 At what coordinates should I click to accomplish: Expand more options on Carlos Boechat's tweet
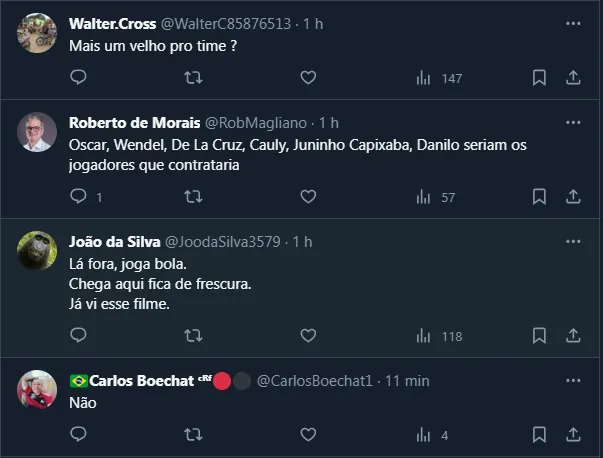click(x=573, y=380)
